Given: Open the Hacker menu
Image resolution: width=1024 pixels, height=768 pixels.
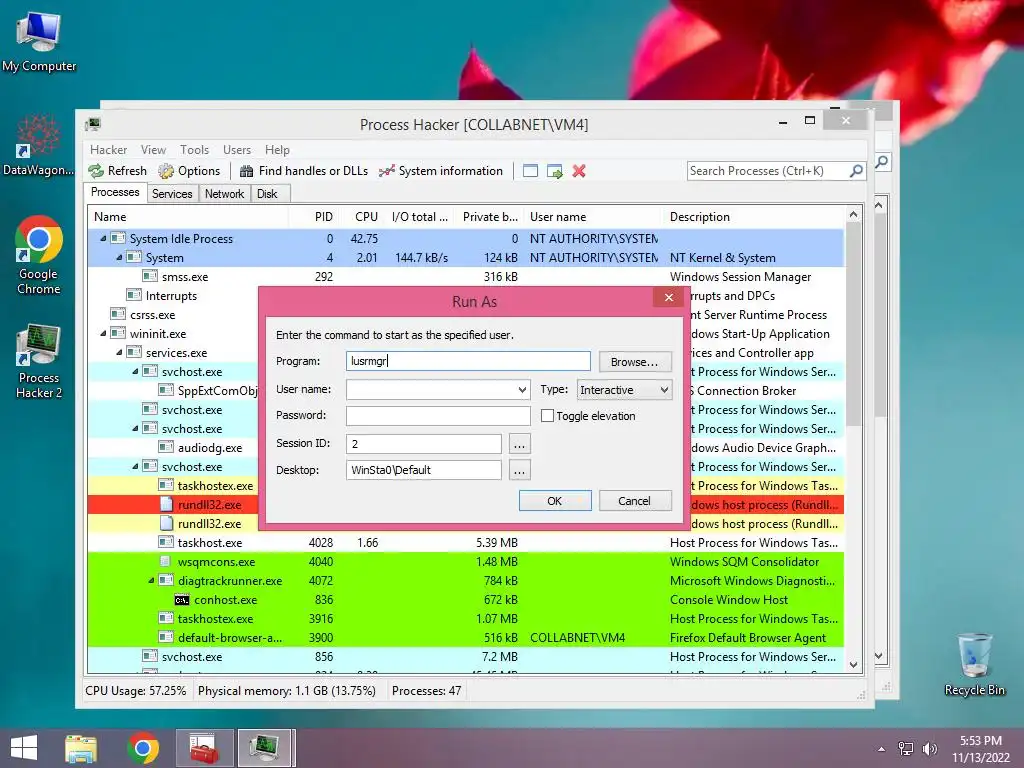Looking at the screenshot, I should 108,150.
